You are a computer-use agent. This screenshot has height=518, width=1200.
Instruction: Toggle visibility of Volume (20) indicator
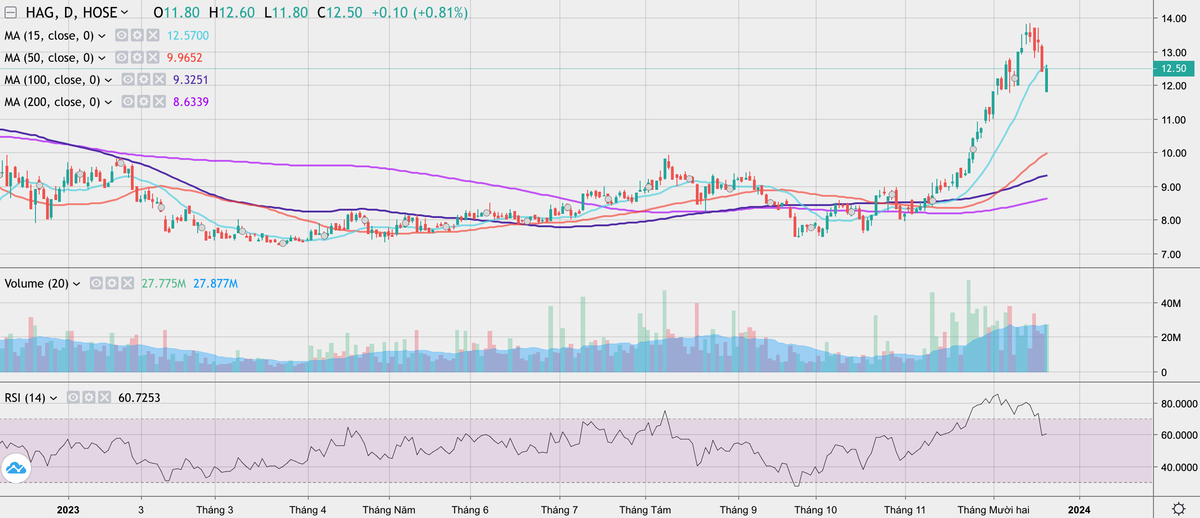(x=96, y=284)
